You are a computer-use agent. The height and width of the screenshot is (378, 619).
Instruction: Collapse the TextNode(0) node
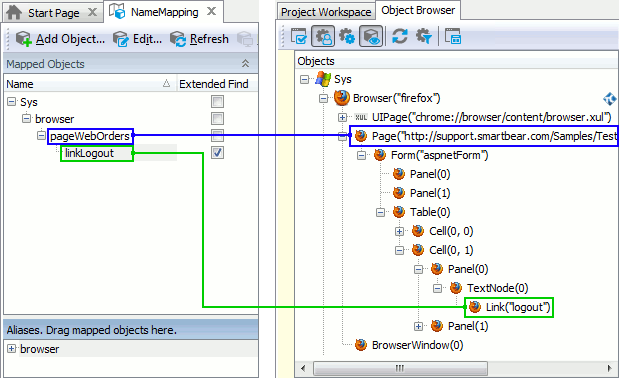click(437, 288)
